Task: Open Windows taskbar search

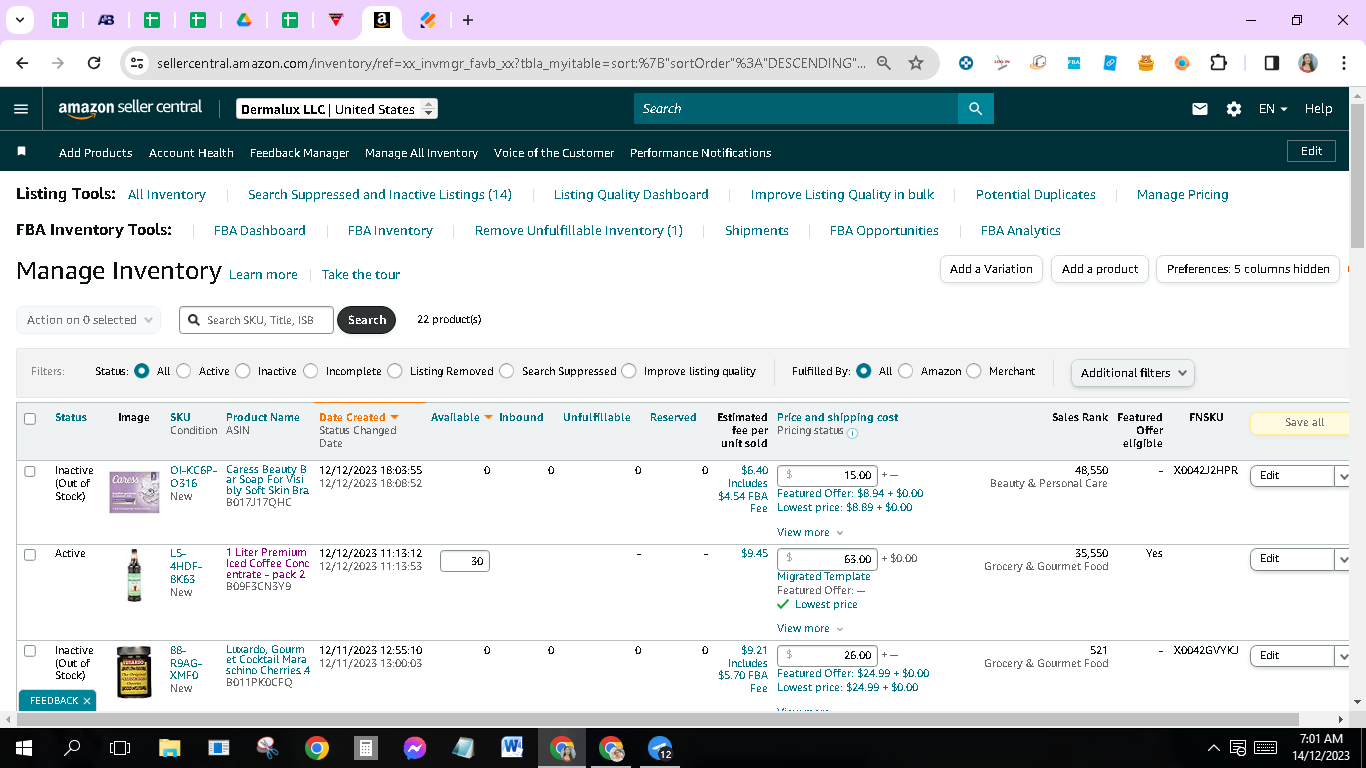Action: 72,747
